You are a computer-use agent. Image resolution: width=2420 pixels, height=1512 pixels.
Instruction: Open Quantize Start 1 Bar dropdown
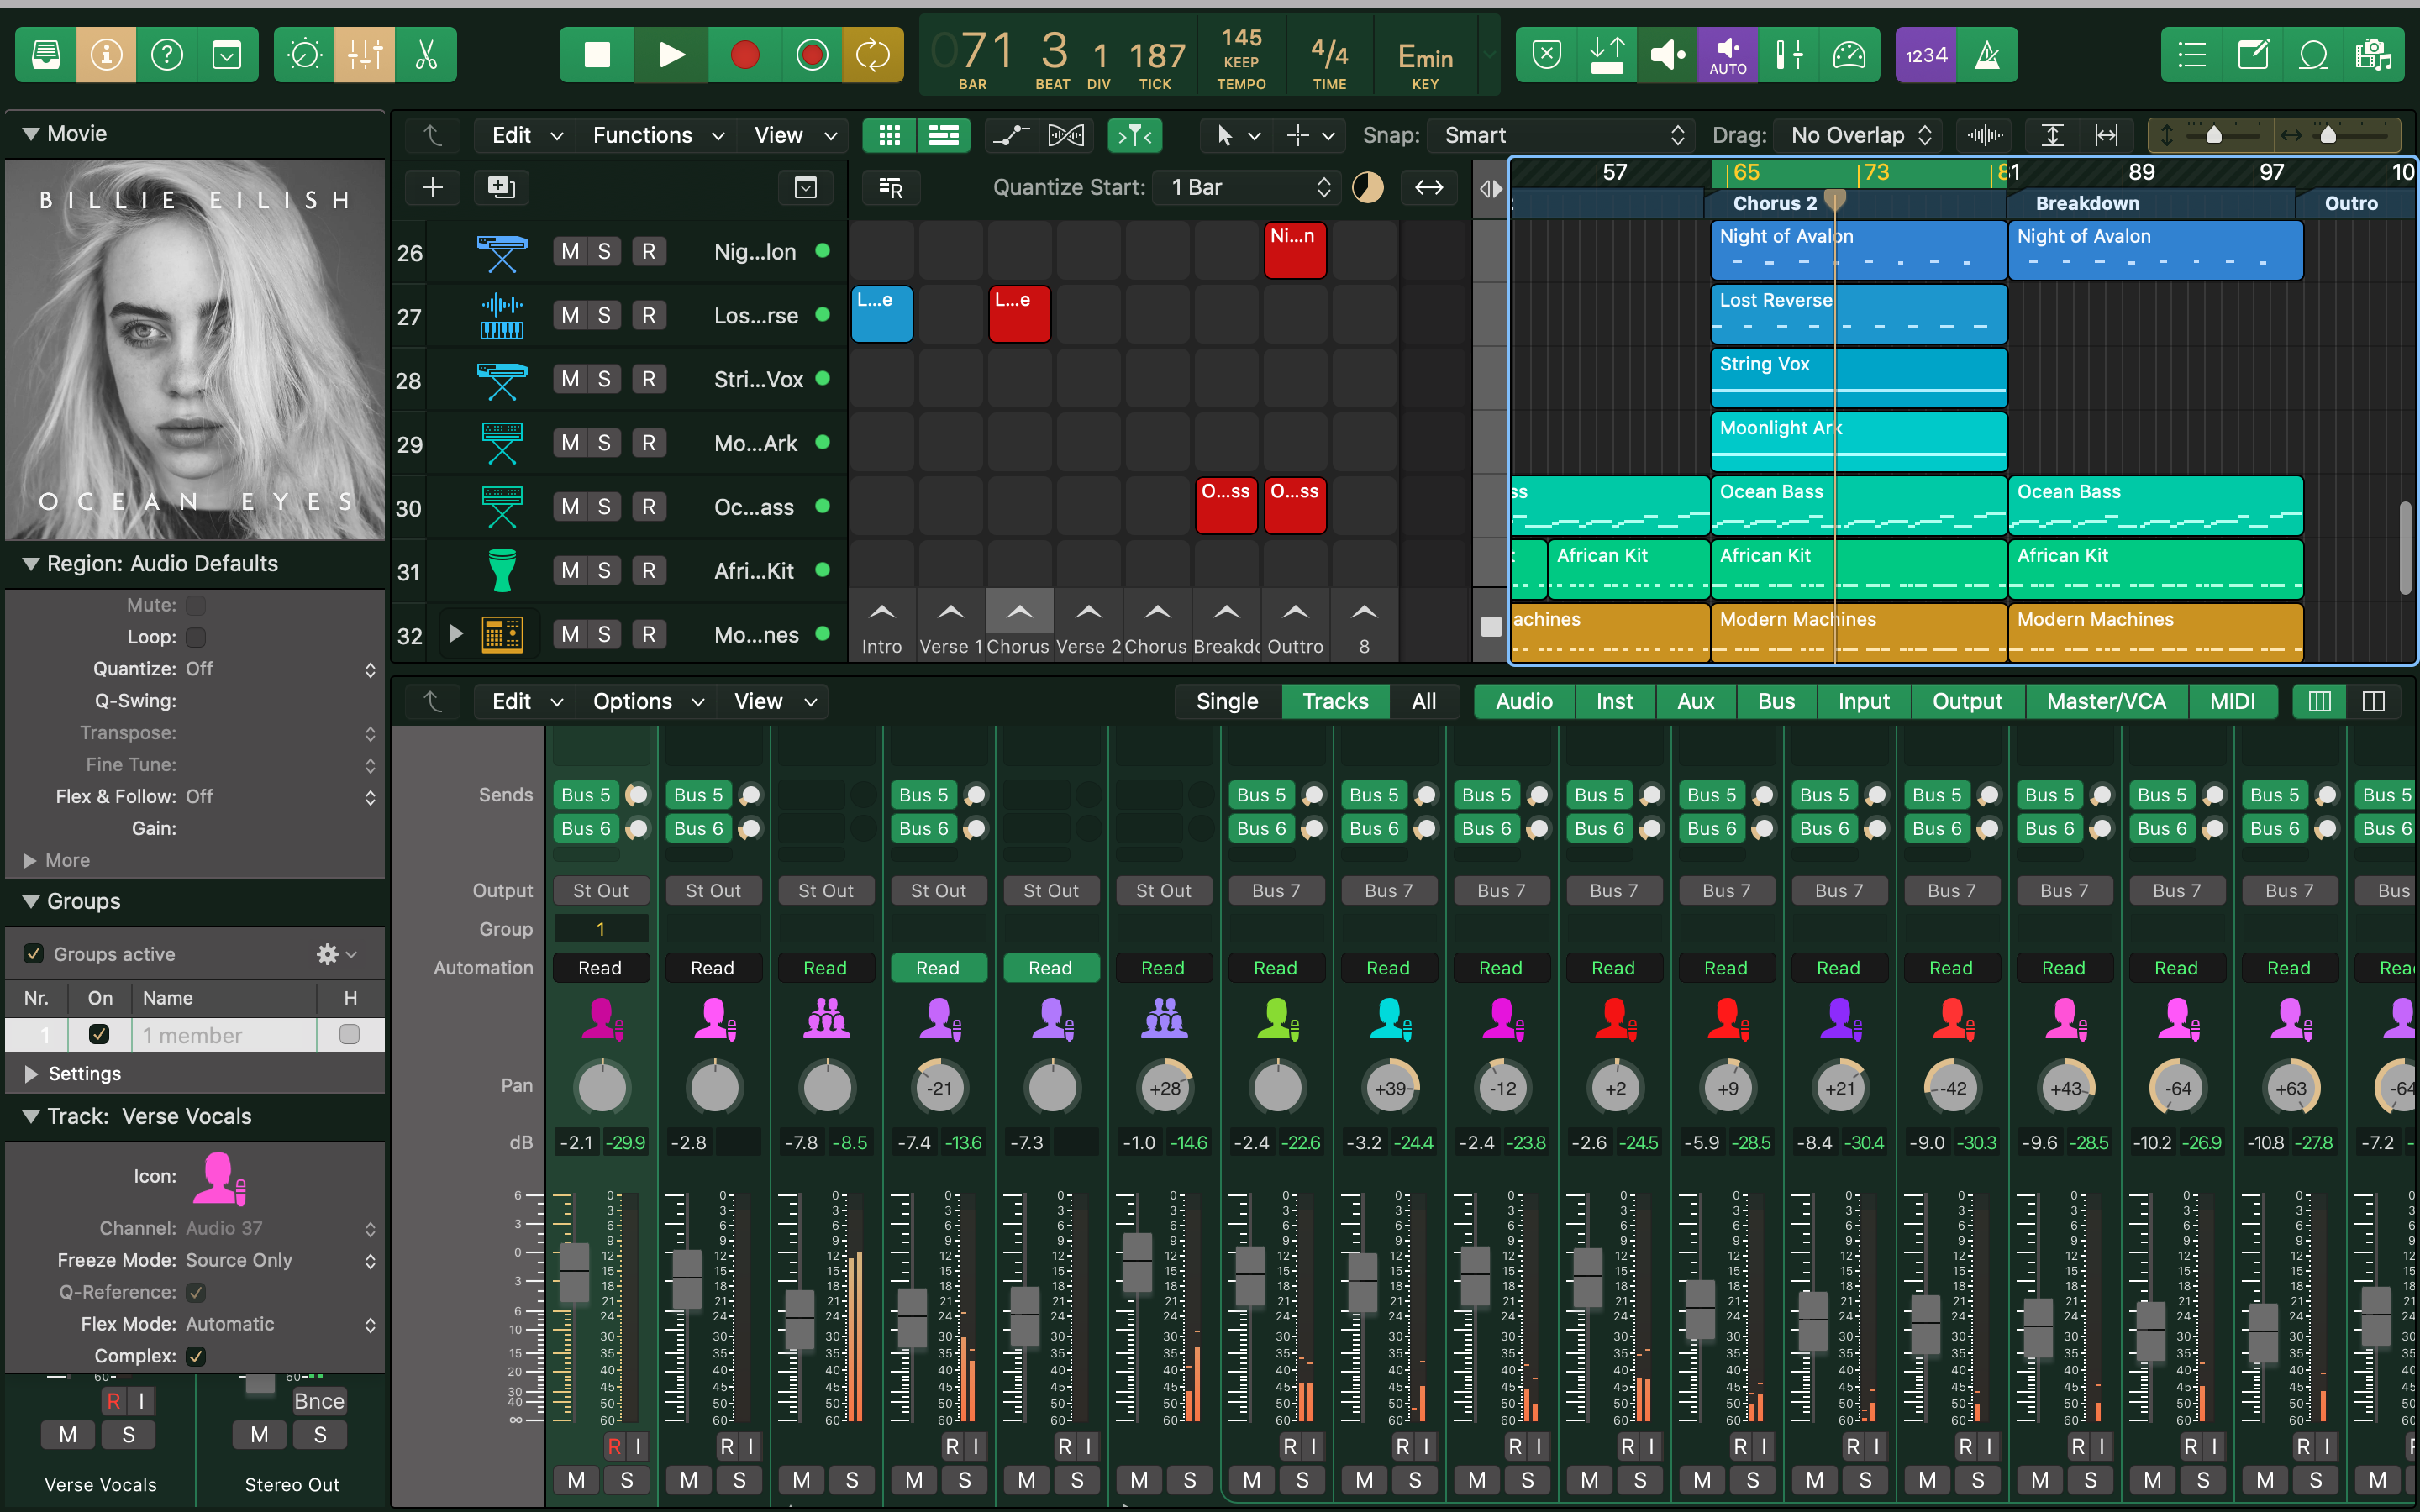[1247, 187]
